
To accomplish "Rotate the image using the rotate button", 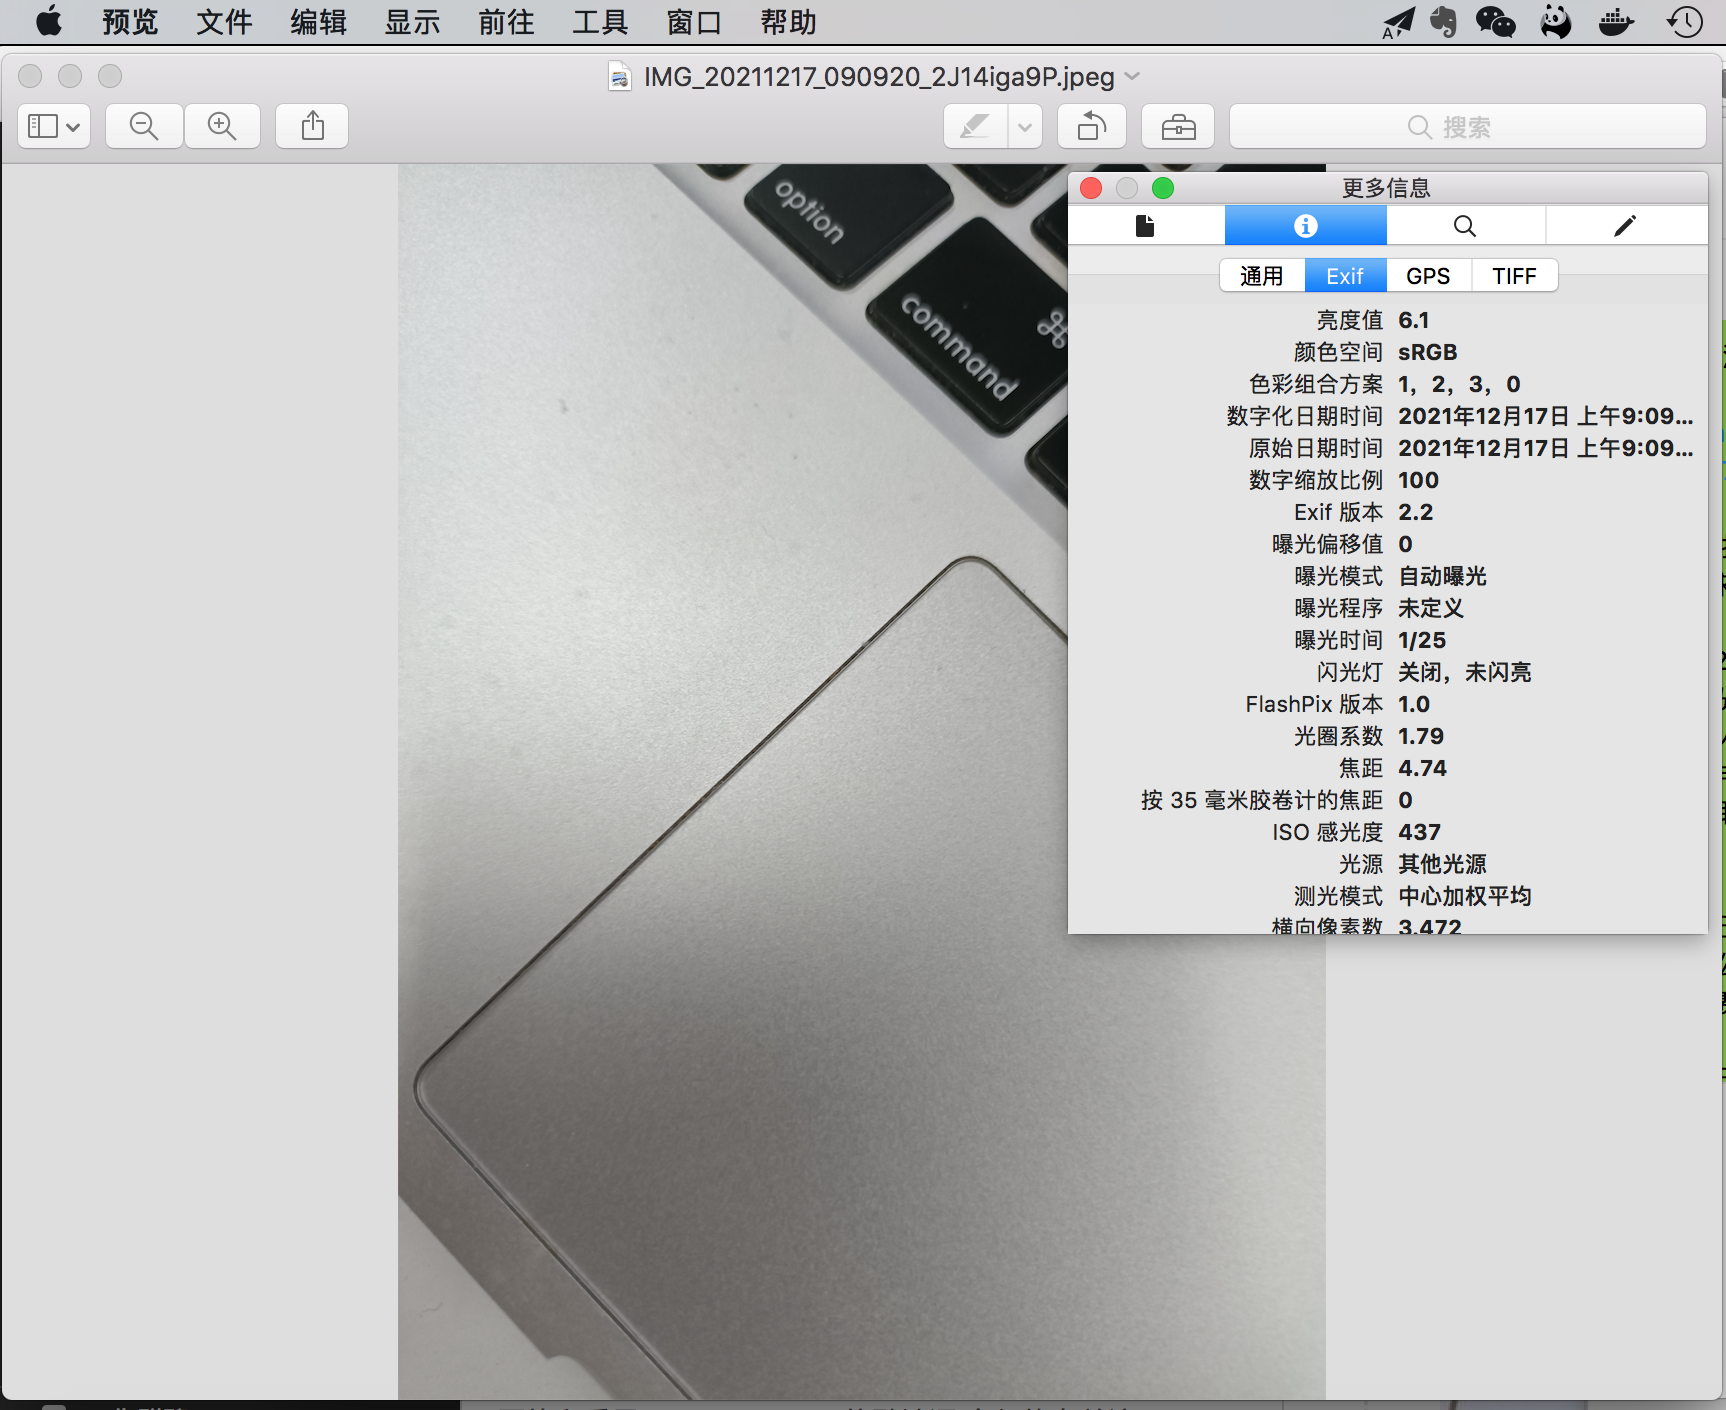I will (x=1092, y=127).
